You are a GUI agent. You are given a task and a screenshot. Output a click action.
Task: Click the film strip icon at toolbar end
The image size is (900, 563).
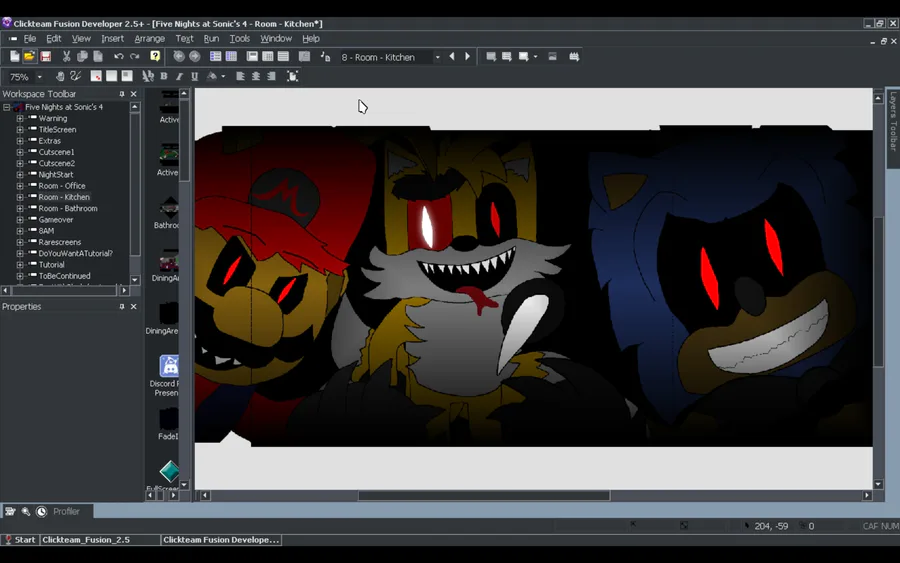coord(574,56)
